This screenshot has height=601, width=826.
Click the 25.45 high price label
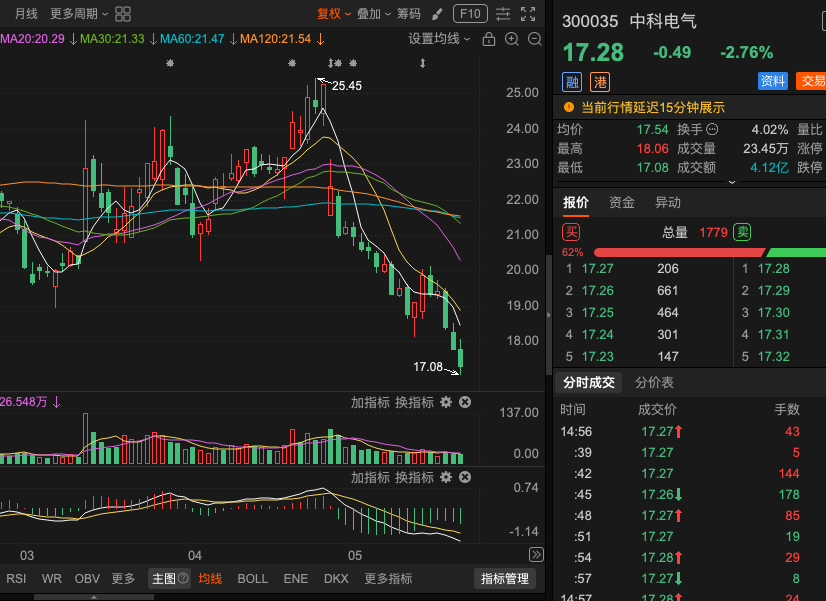(347, 86)
